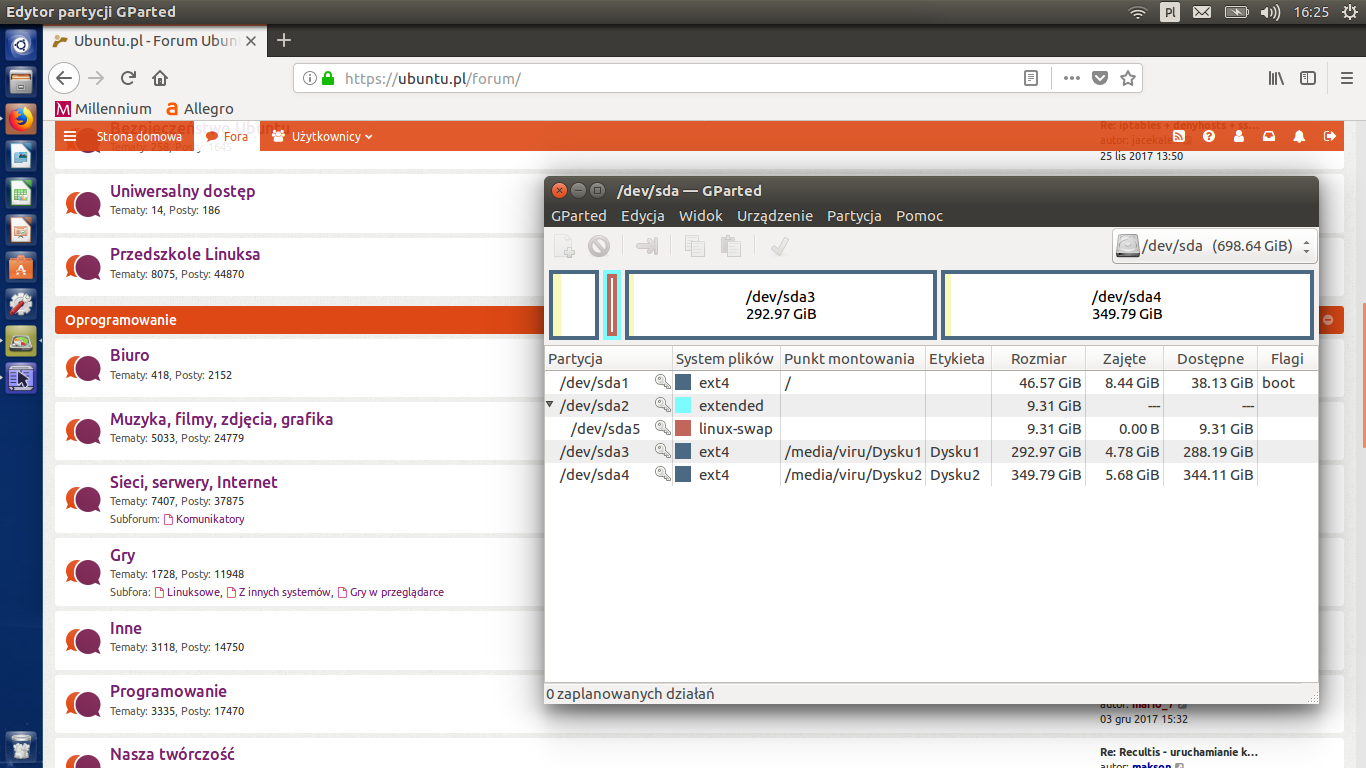This screenshot has width=1366, height=768.
Task: Bookmark this page with the star
Action: [x=1128, y=78]
